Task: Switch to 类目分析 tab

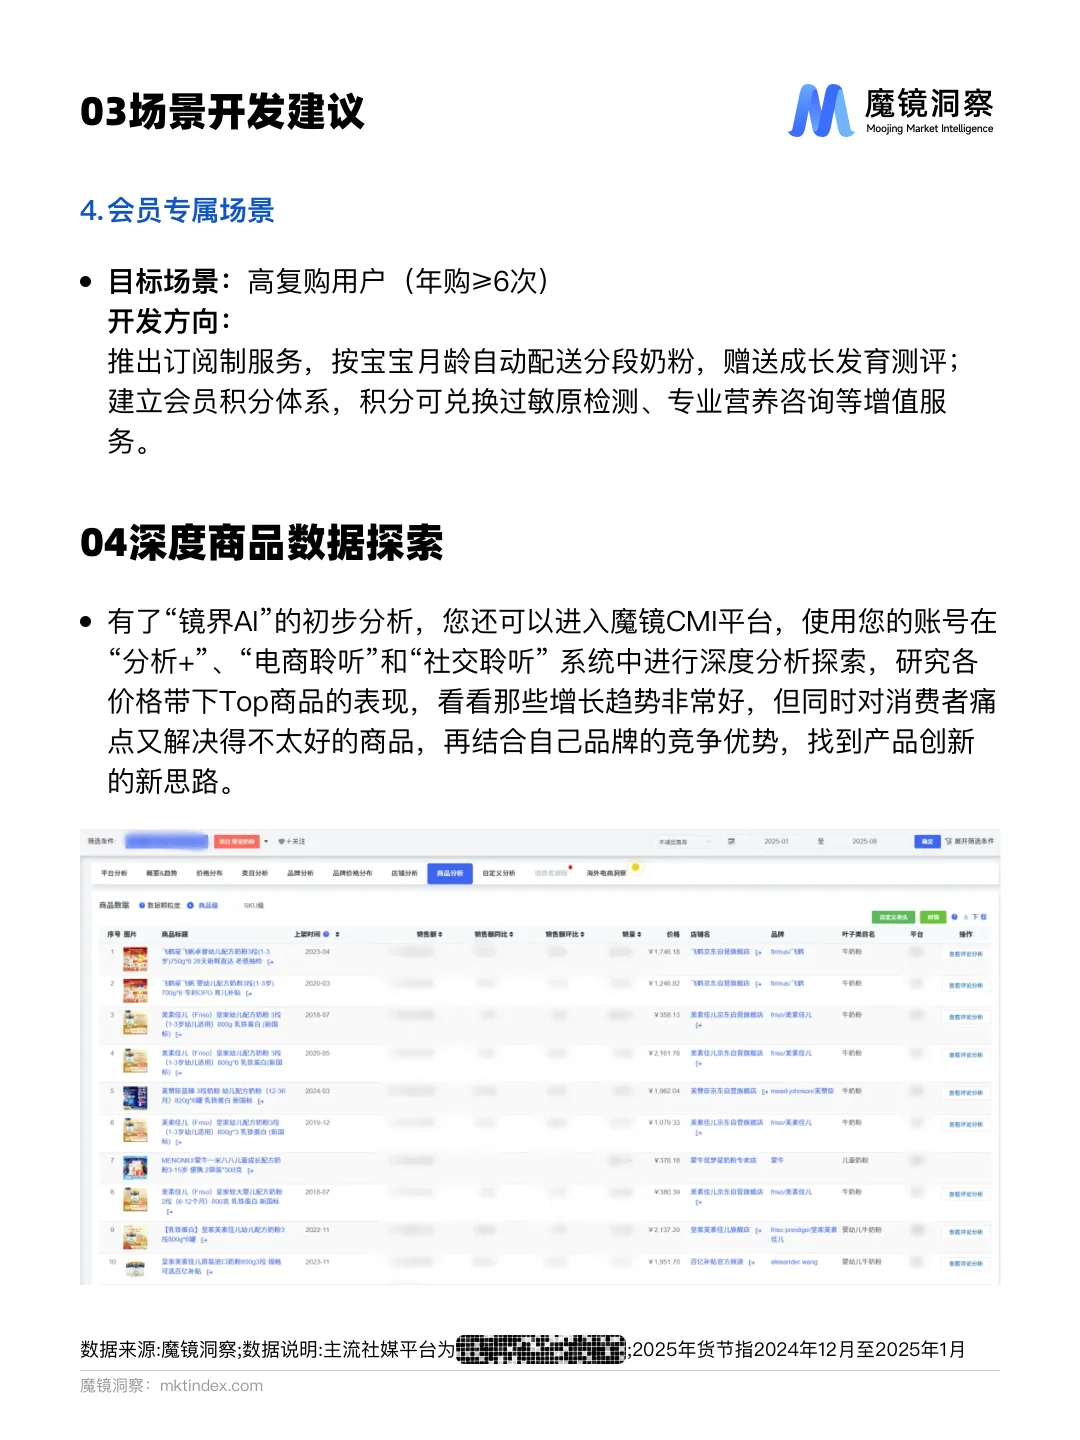Action: 255,873
